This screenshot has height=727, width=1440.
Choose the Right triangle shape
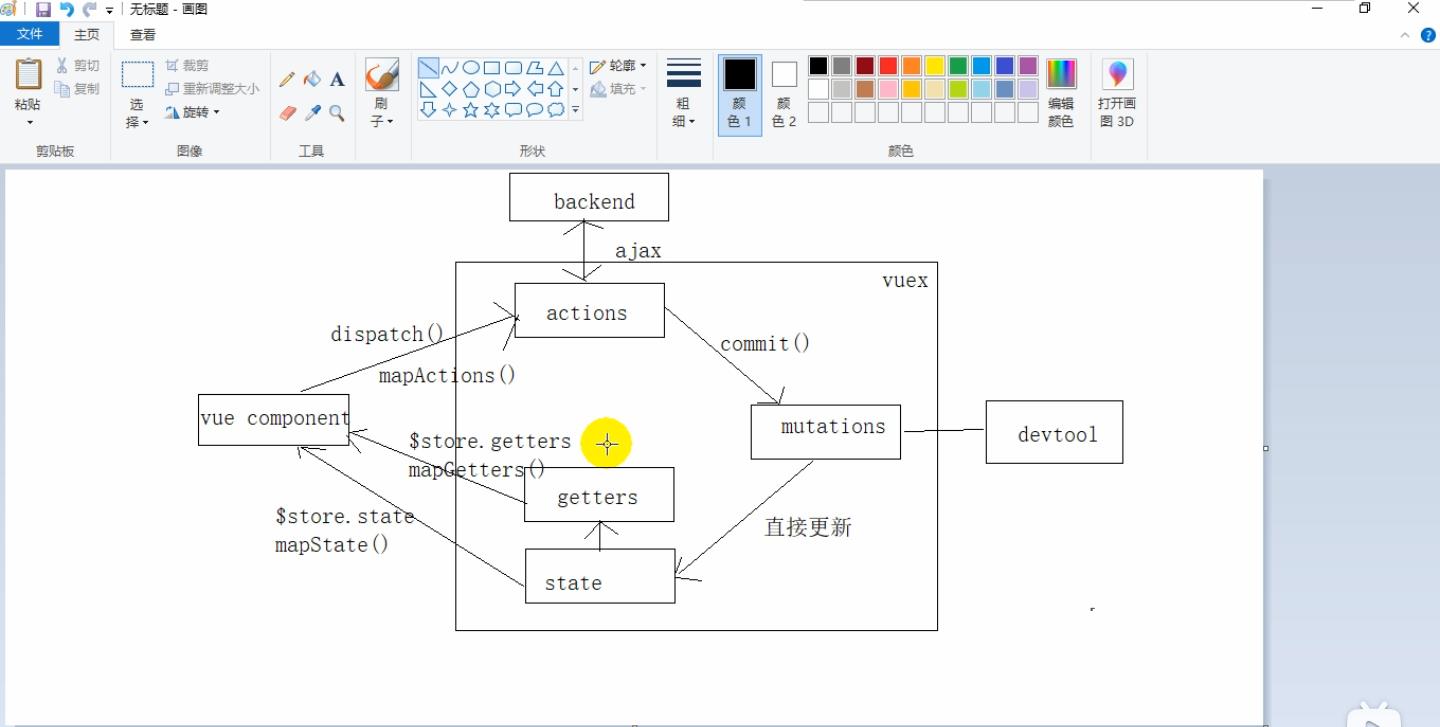(428, 89)
